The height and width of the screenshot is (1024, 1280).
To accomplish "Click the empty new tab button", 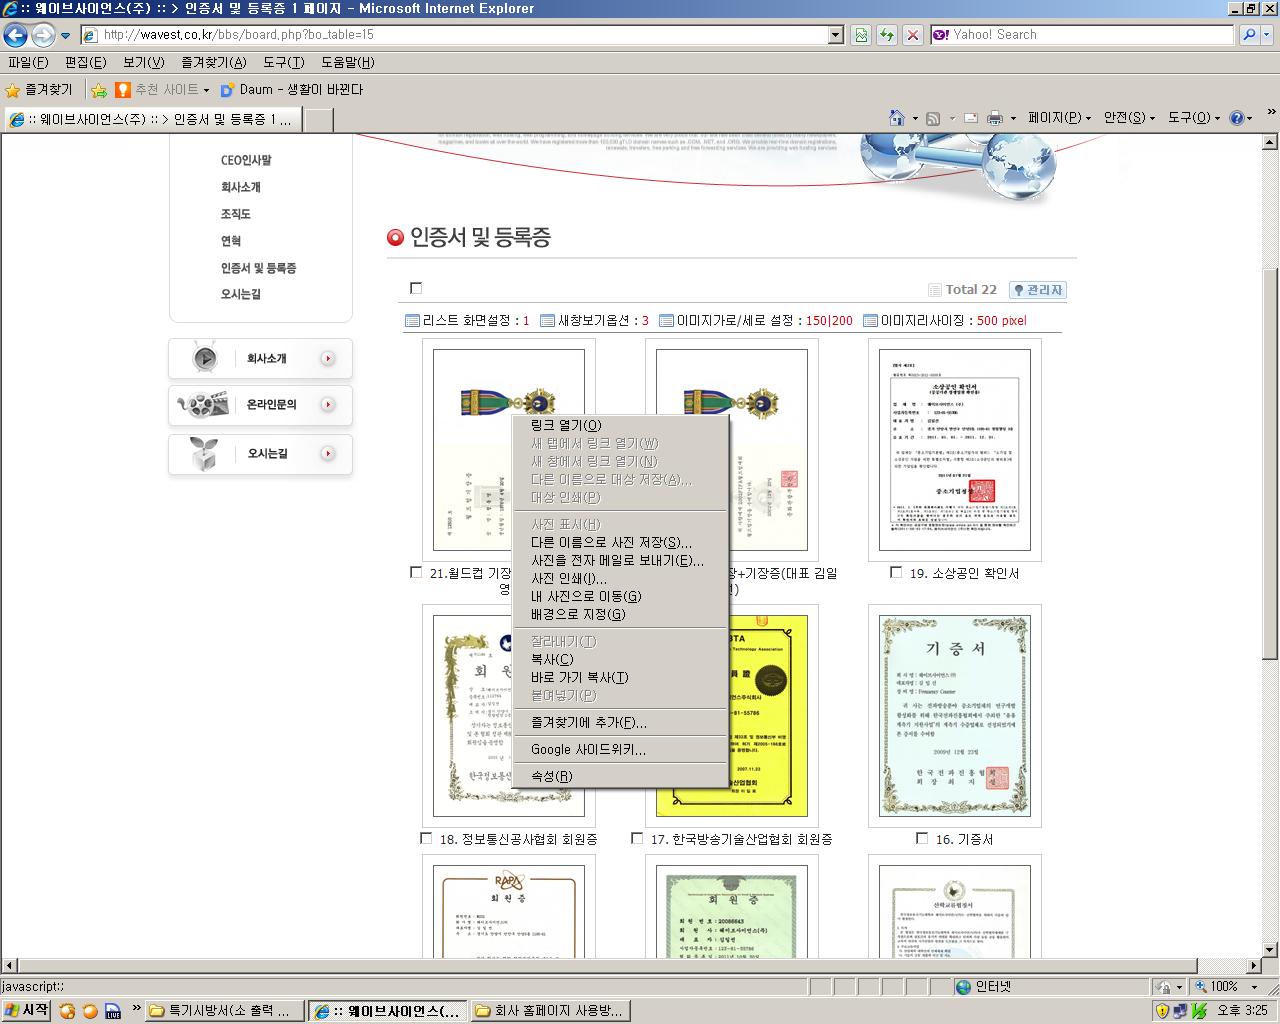I will [318, 120].
